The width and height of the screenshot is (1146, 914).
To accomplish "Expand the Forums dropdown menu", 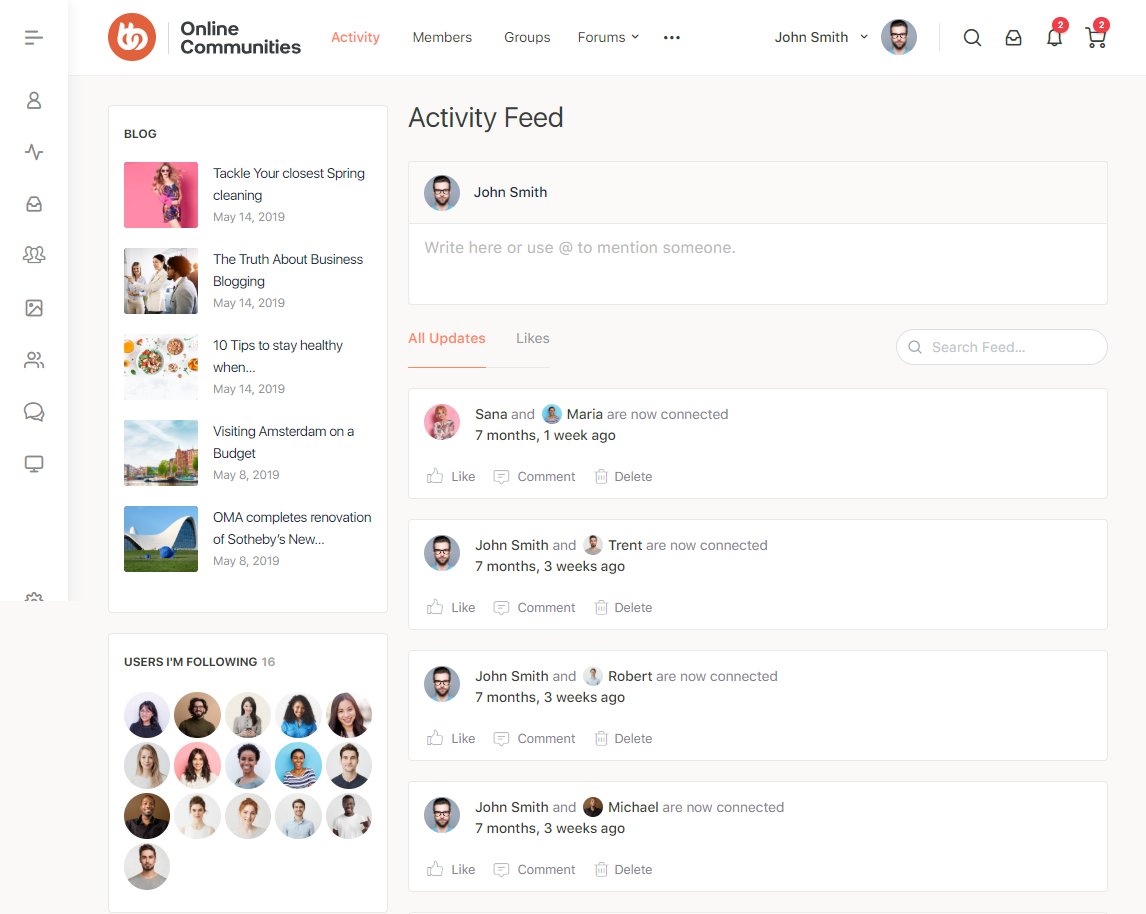I will click(x=608, y=38).
